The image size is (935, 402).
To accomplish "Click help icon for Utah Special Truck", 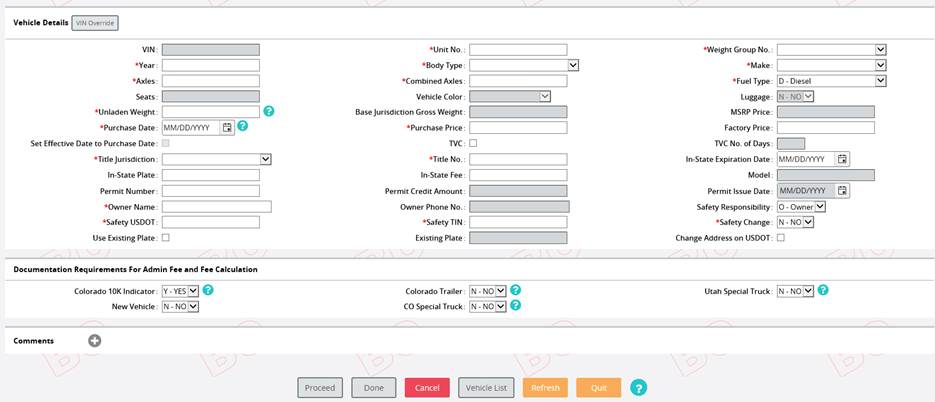I will tap(823, 291).
